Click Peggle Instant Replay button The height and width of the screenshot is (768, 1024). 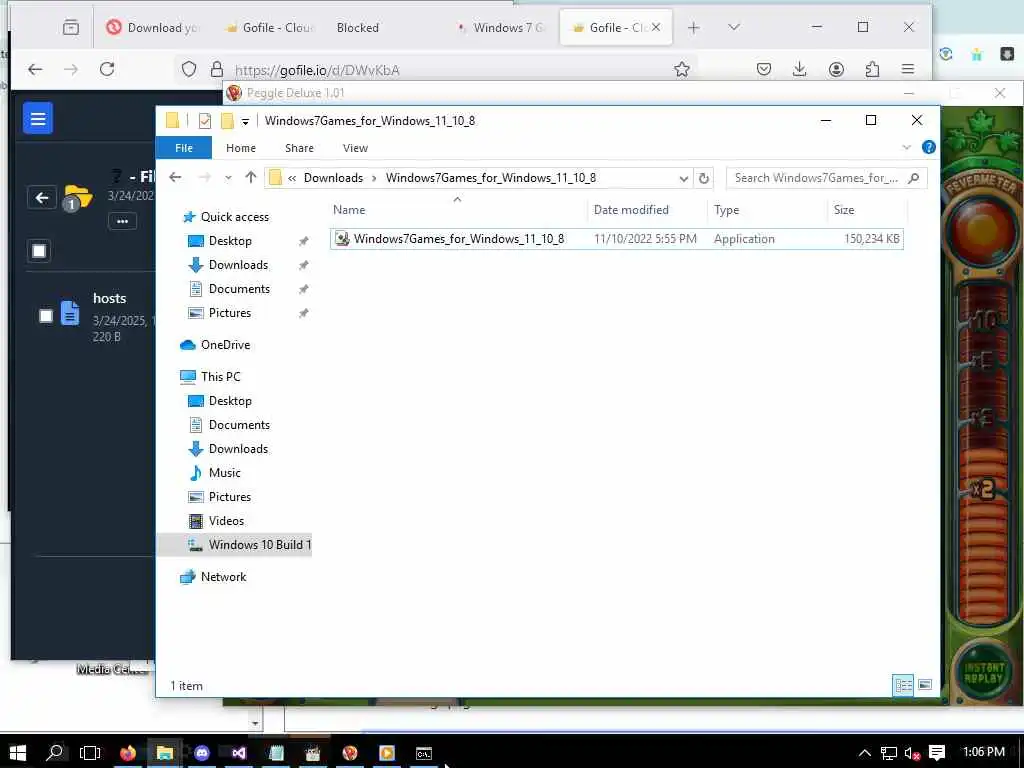984,673
